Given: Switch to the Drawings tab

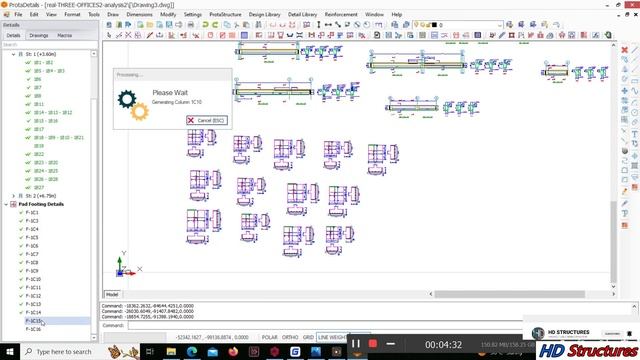Looking at the screenshot, I should (39, 36).
